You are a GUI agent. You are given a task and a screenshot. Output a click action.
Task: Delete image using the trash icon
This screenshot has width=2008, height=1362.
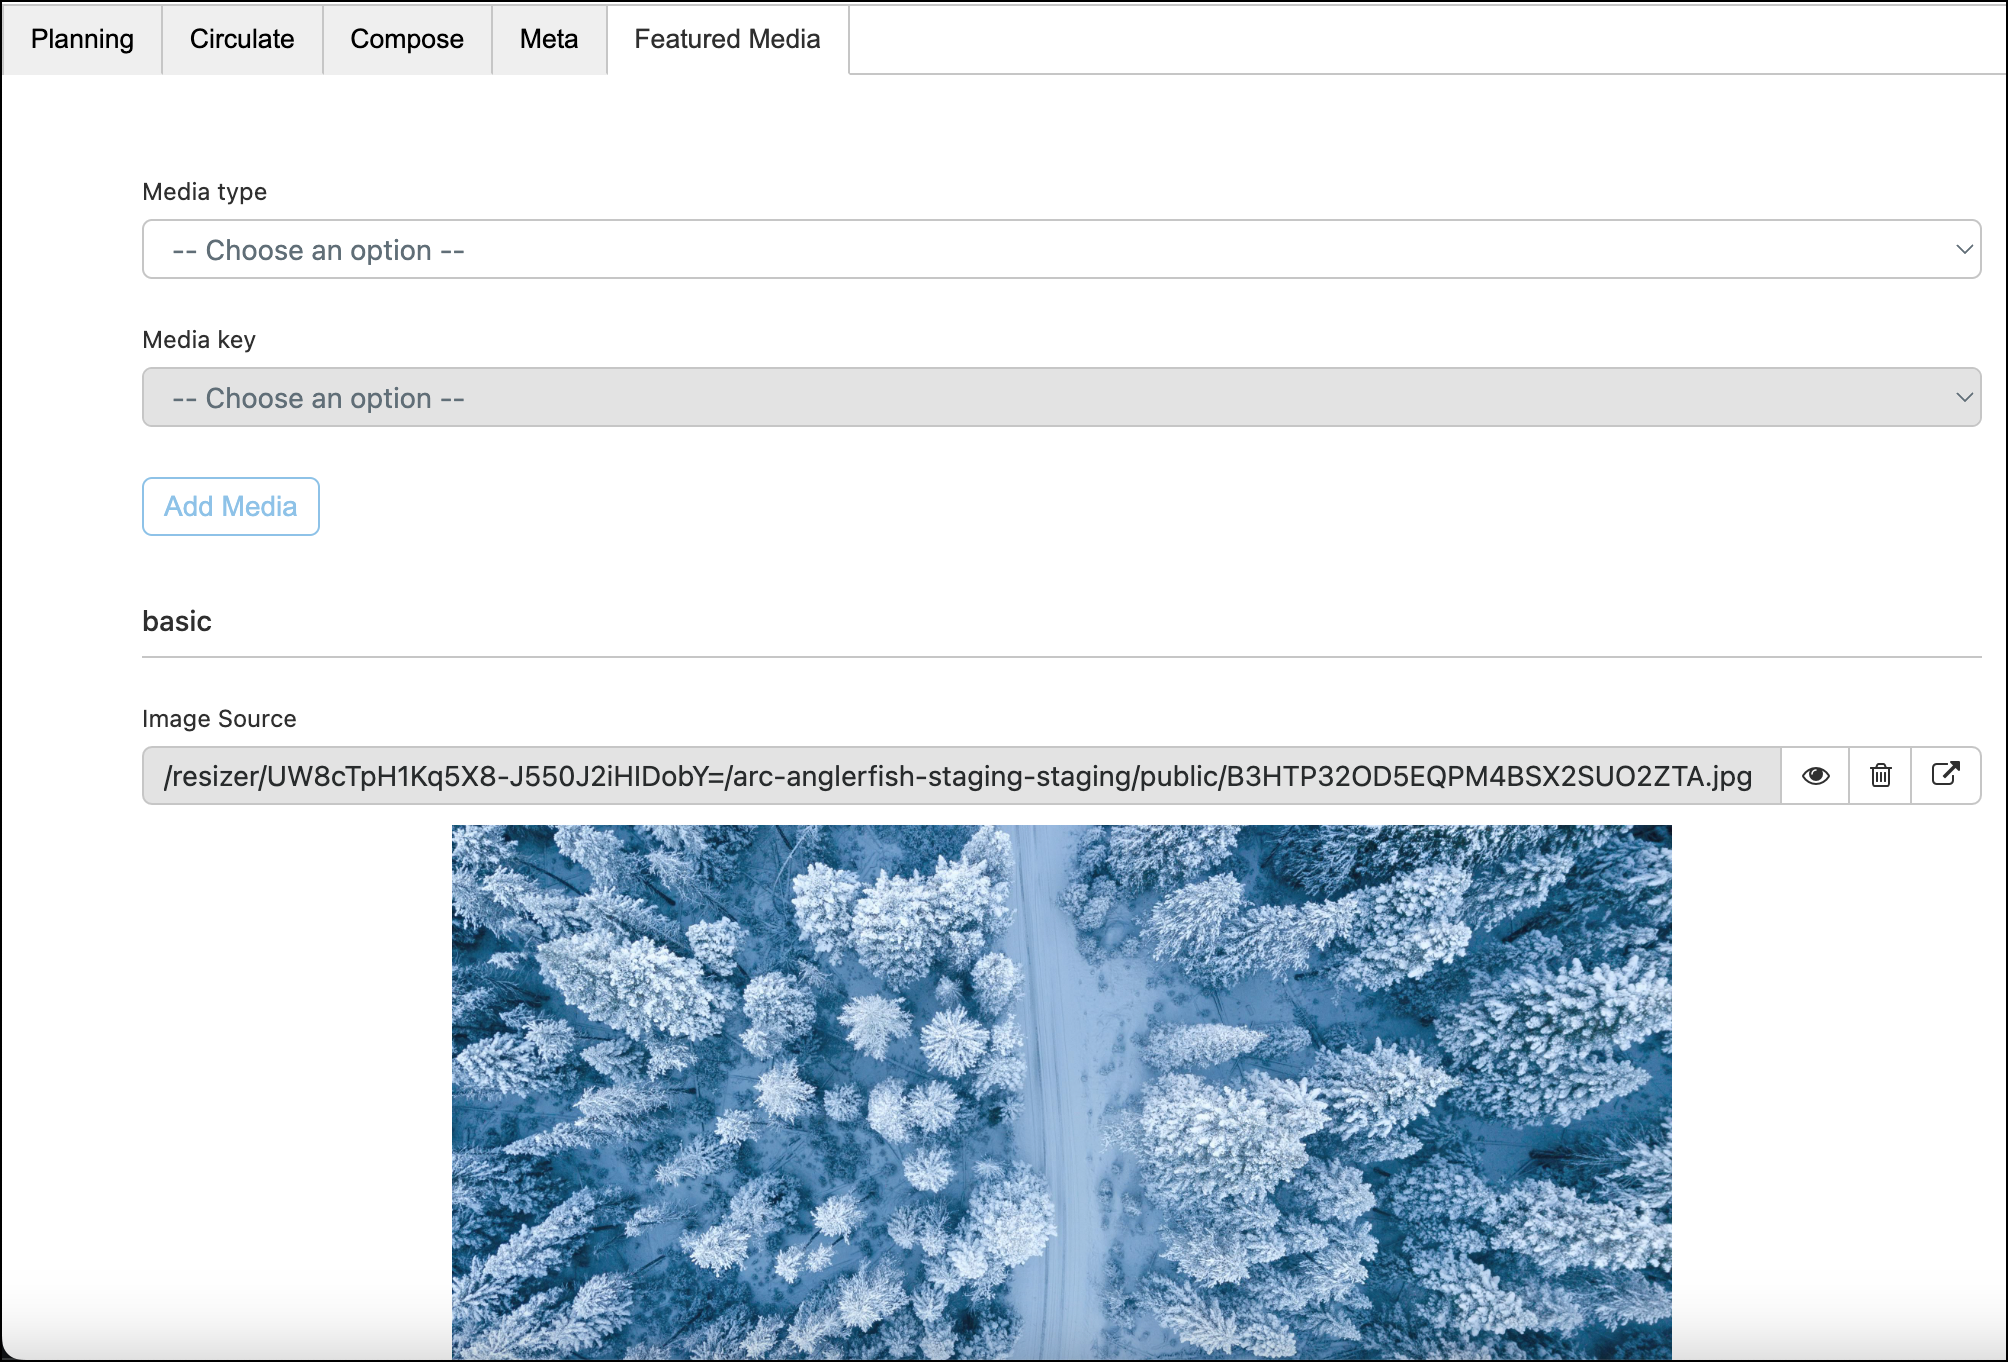click(x=1881, y=776)
